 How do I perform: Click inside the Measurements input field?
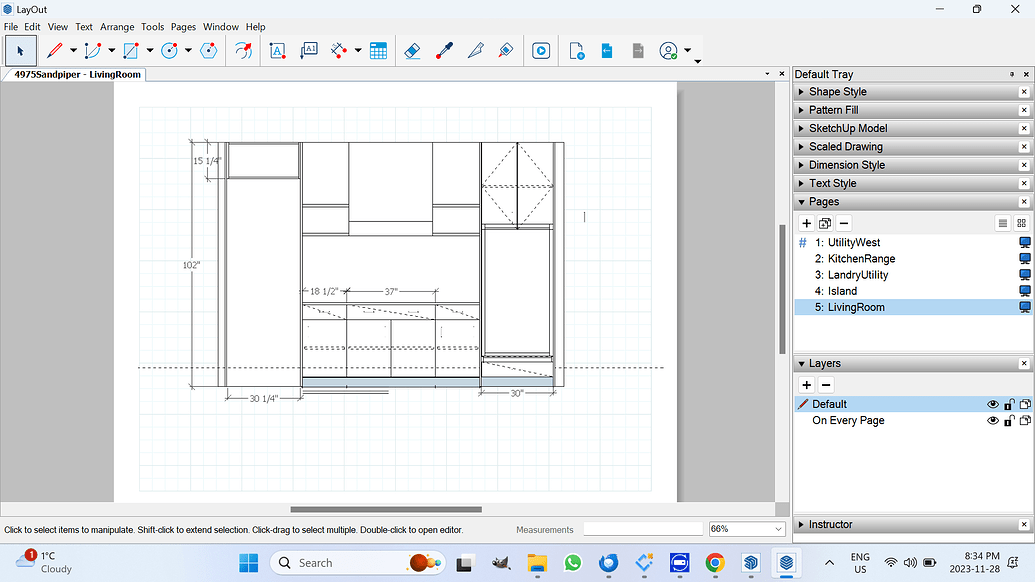point(643,529)
